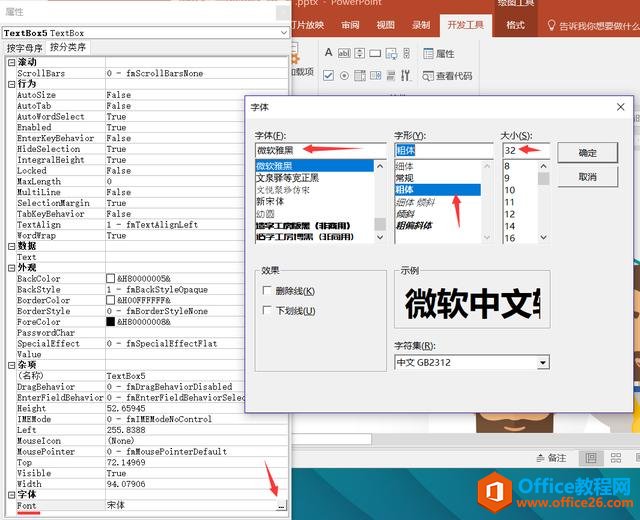Viewport: 640px width, 520px height.
Task: Close the Font dialog with X
Action: click(620, 107)
